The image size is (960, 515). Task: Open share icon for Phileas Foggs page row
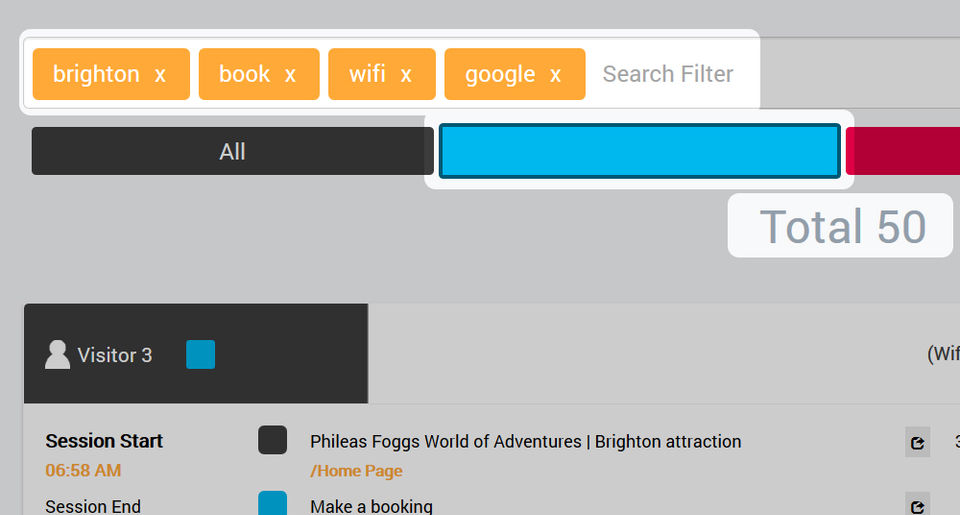(x=917, y=442)
